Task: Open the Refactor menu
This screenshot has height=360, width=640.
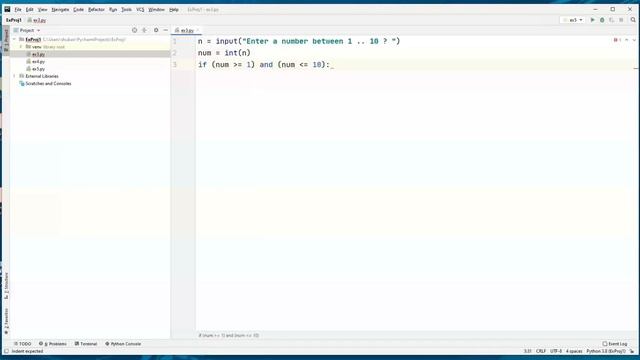Action: click(x=96, y=9)
